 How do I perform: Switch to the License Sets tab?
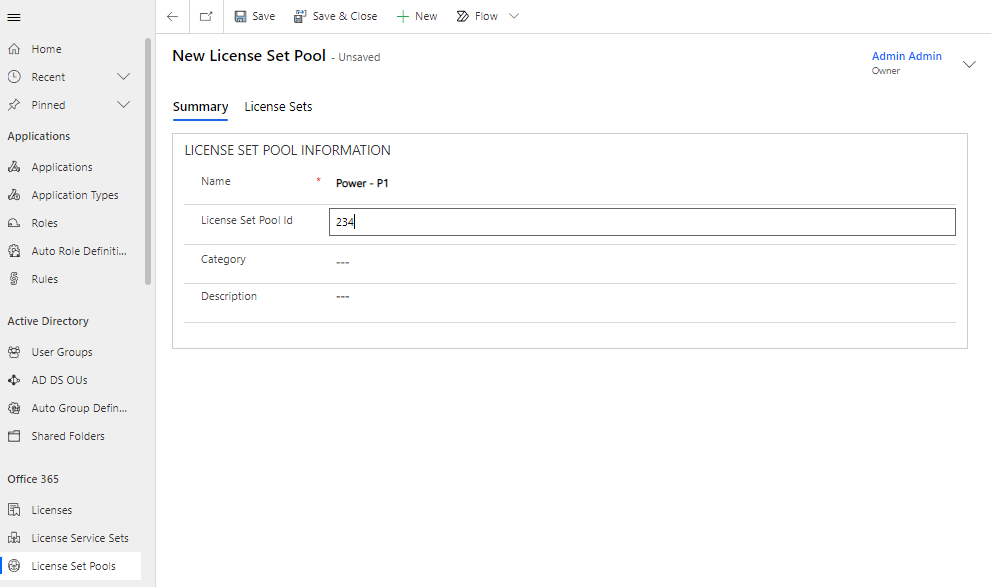(278, 107)
